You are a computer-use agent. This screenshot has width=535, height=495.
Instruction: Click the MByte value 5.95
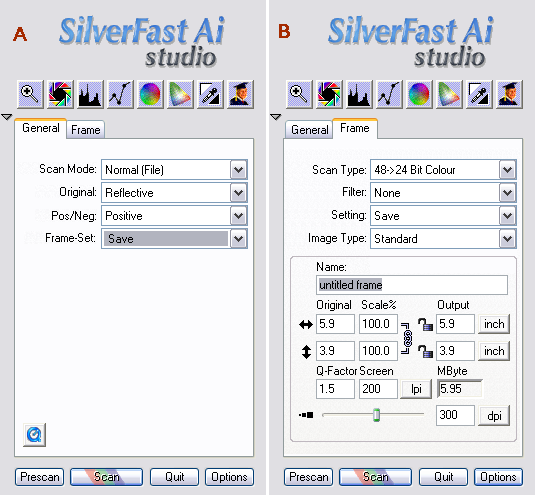click(x=460, y=389)
